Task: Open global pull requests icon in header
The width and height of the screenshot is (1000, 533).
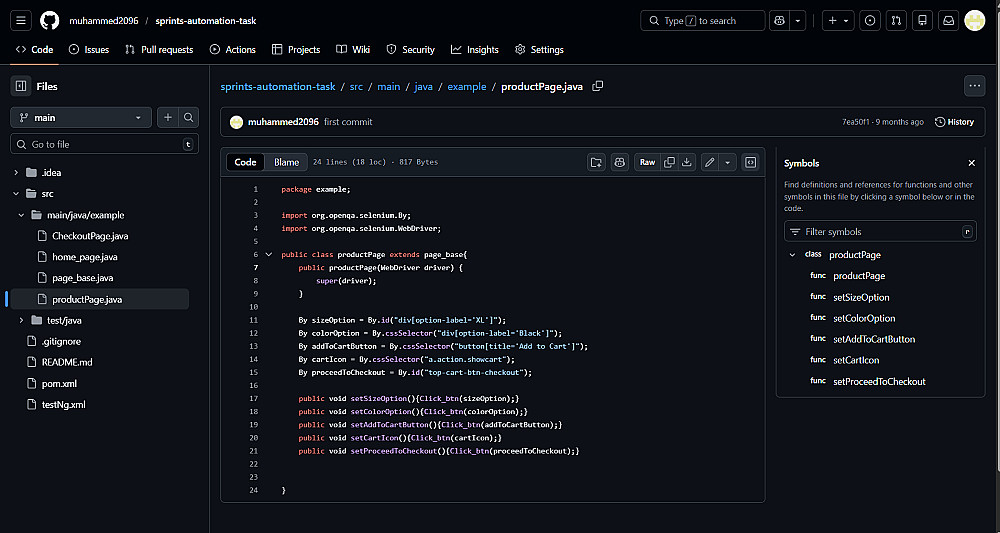Action: coord(896,20)
